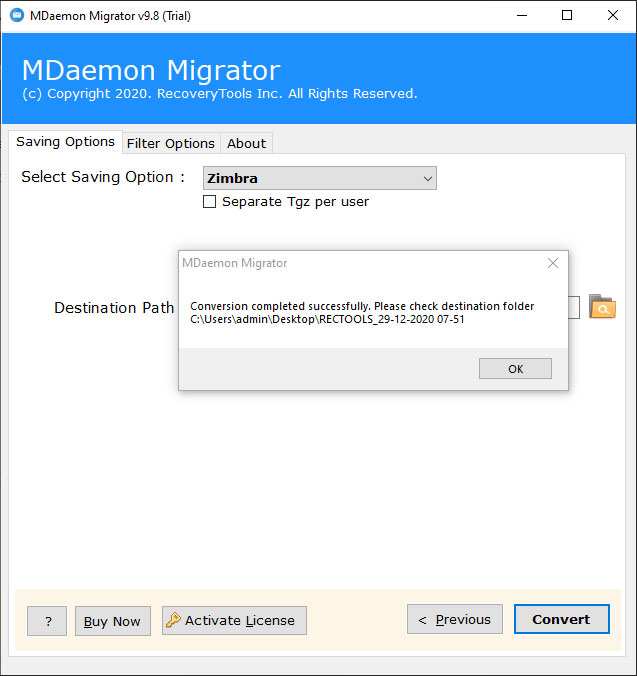Click the destination folder path text in dialog
The image size is (637, 676).
click(x=327, y=319)
